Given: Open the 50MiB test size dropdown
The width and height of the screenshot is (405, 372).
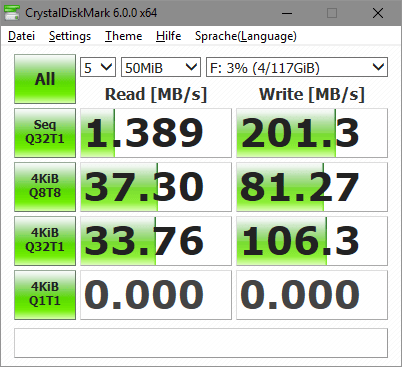Looking at the screenshot, I should 161,67.
